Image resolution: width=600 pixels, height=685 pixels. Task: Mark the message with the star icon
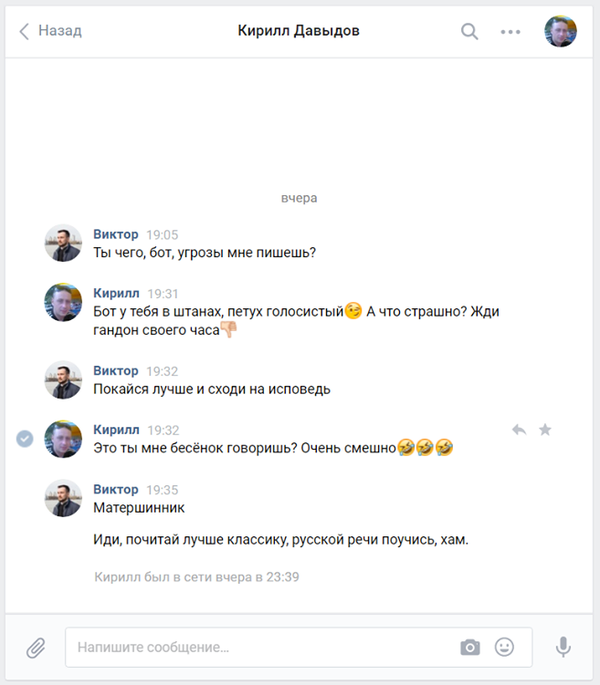tap(545, 430)
